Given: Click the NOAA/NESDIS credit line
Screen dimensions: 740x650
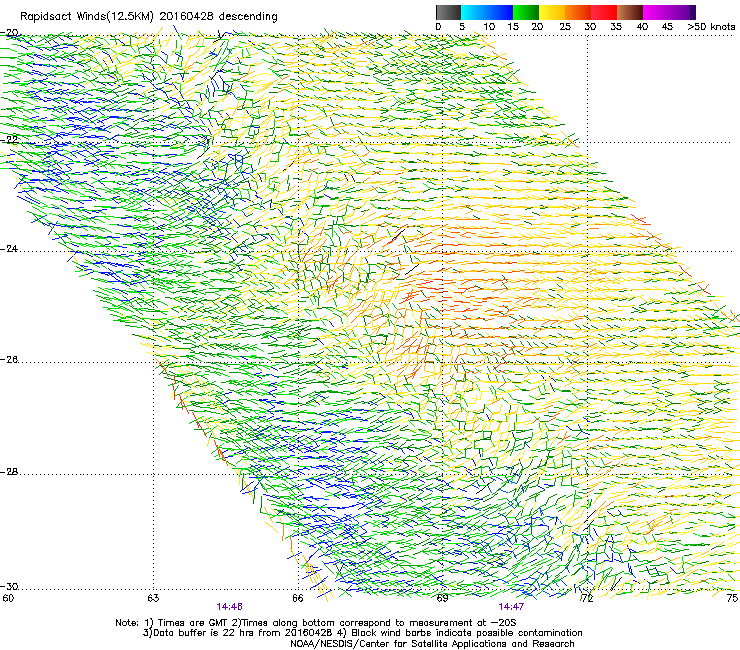Looking at the screenshot, I should (x=432, y=644).
